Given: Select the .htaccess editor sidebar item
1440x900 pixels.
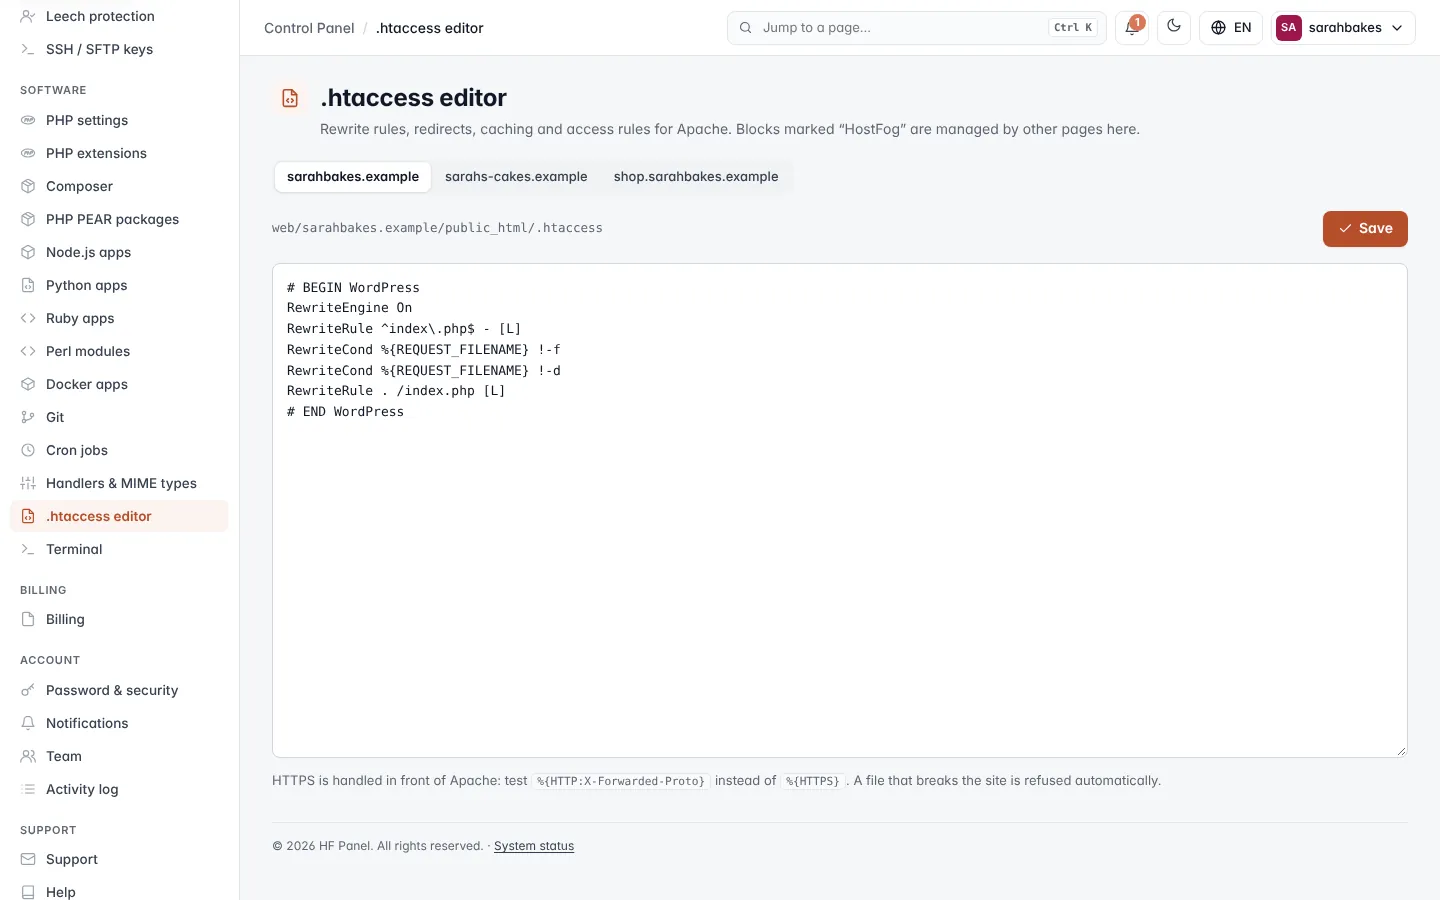Looking at the screenshot, I should [x=119, y=516].
